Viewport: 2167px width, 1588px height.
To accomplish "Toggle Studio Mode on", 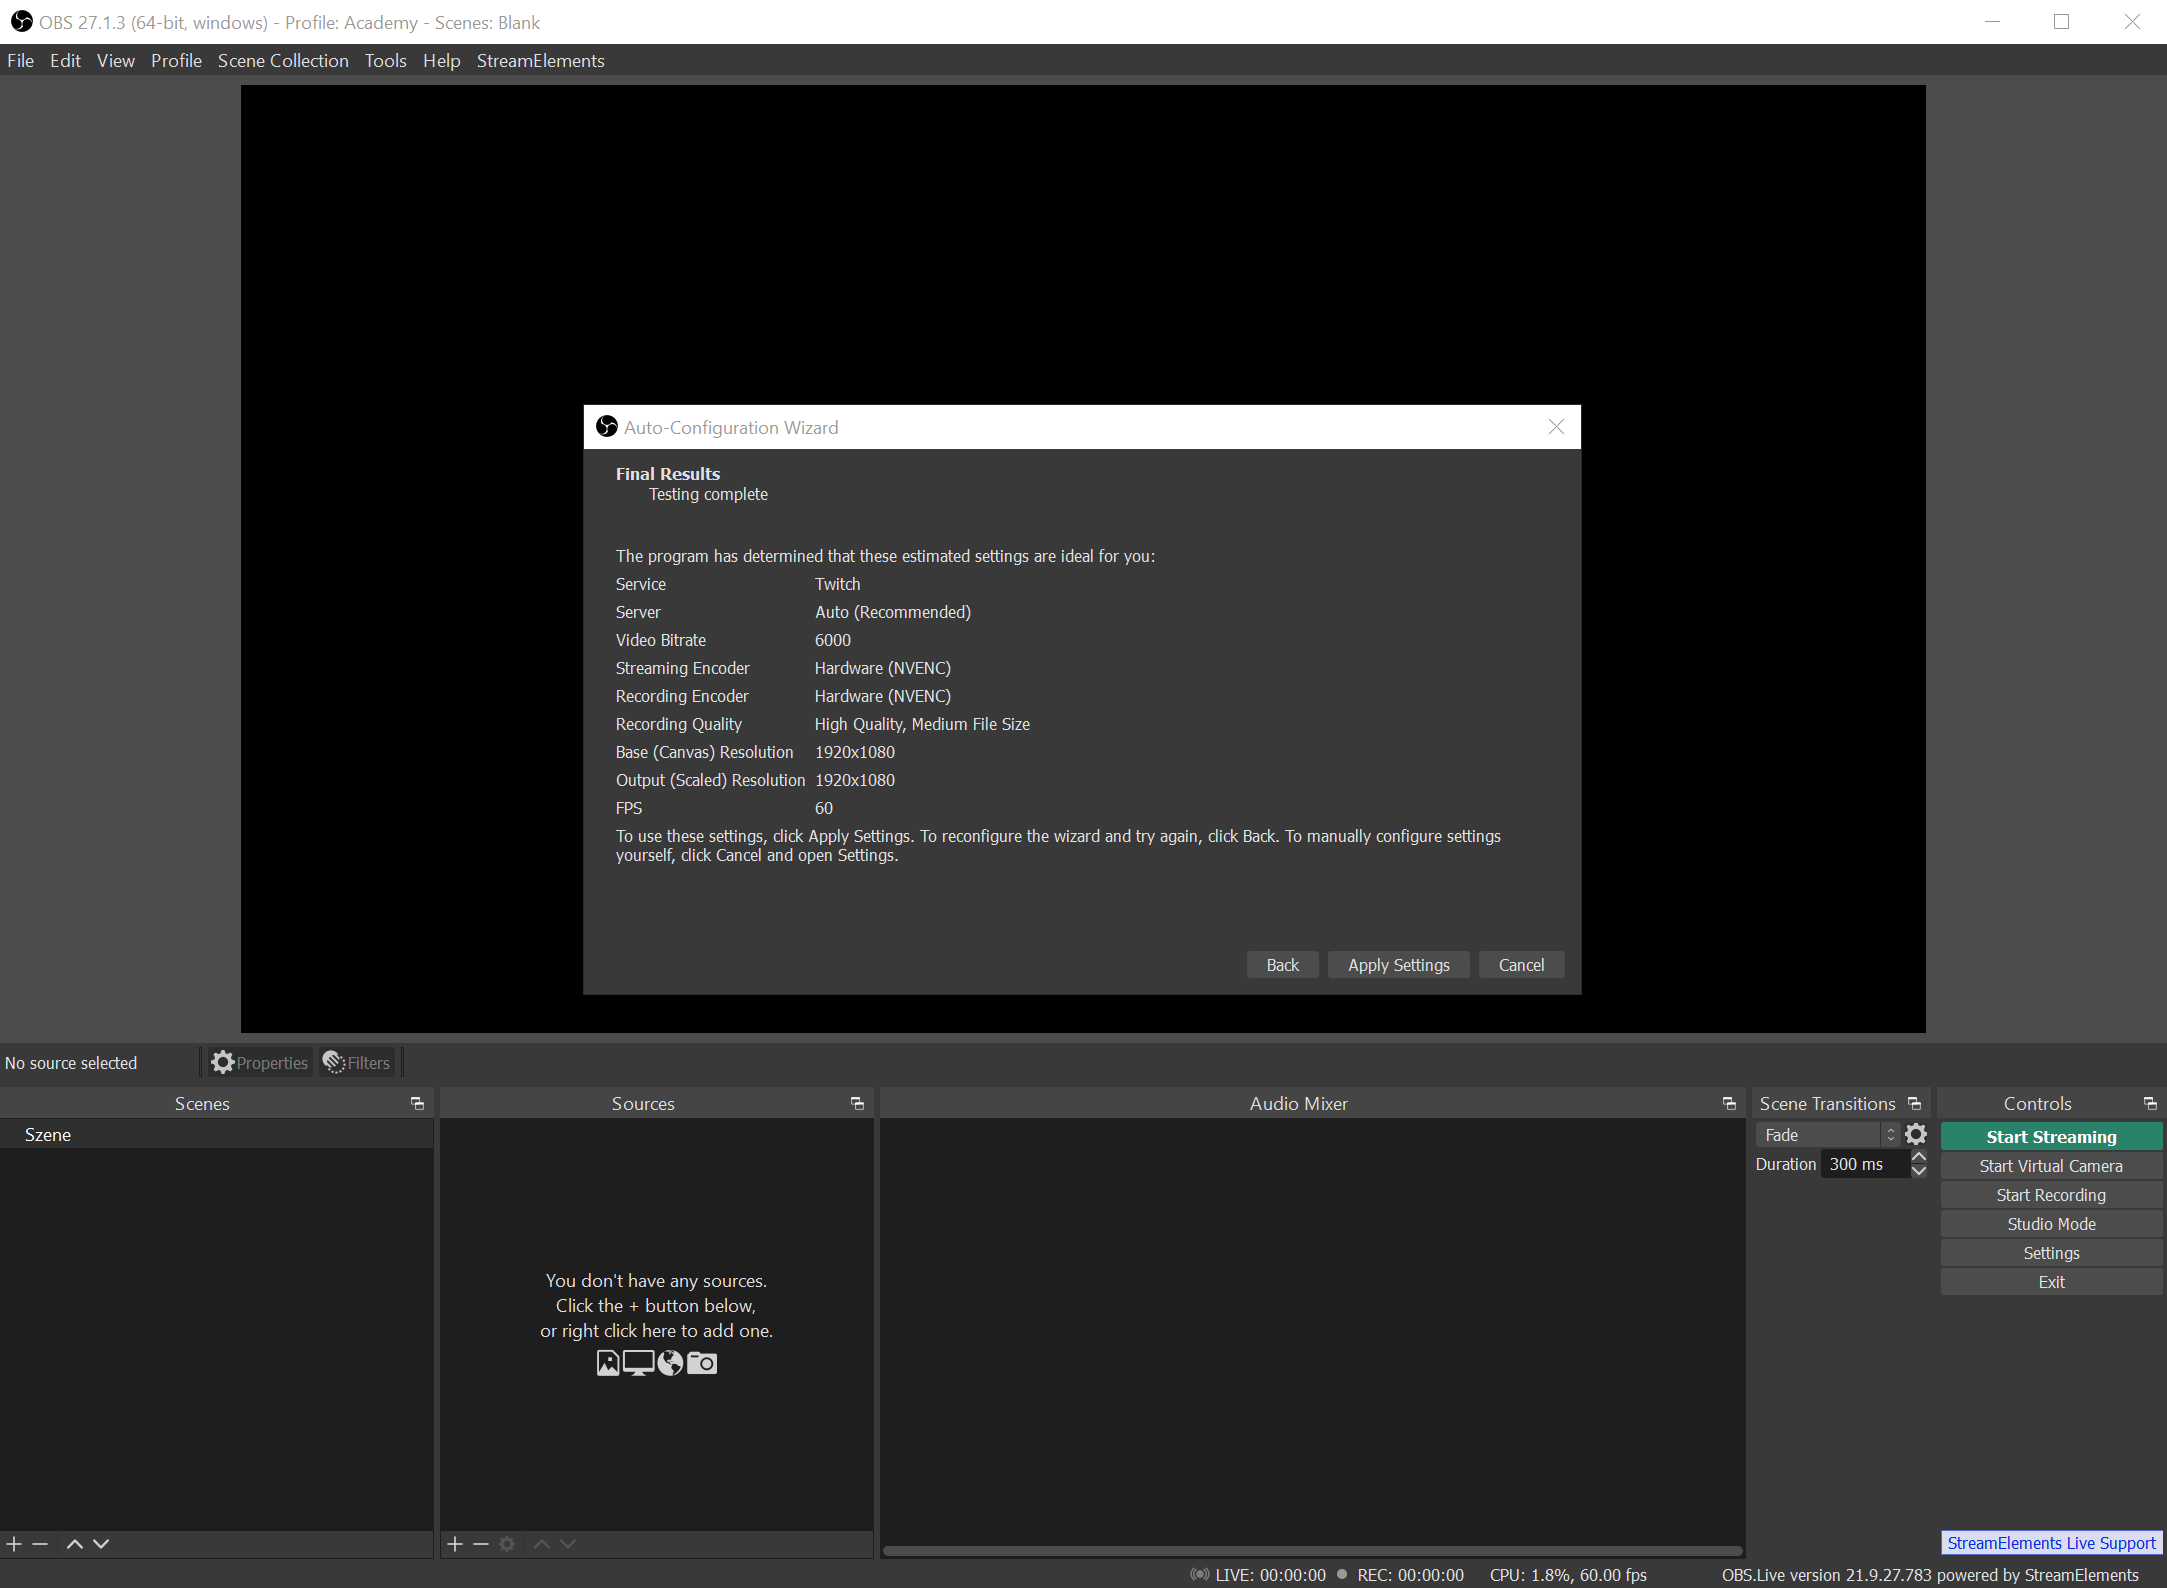I will point(2051,1223).
